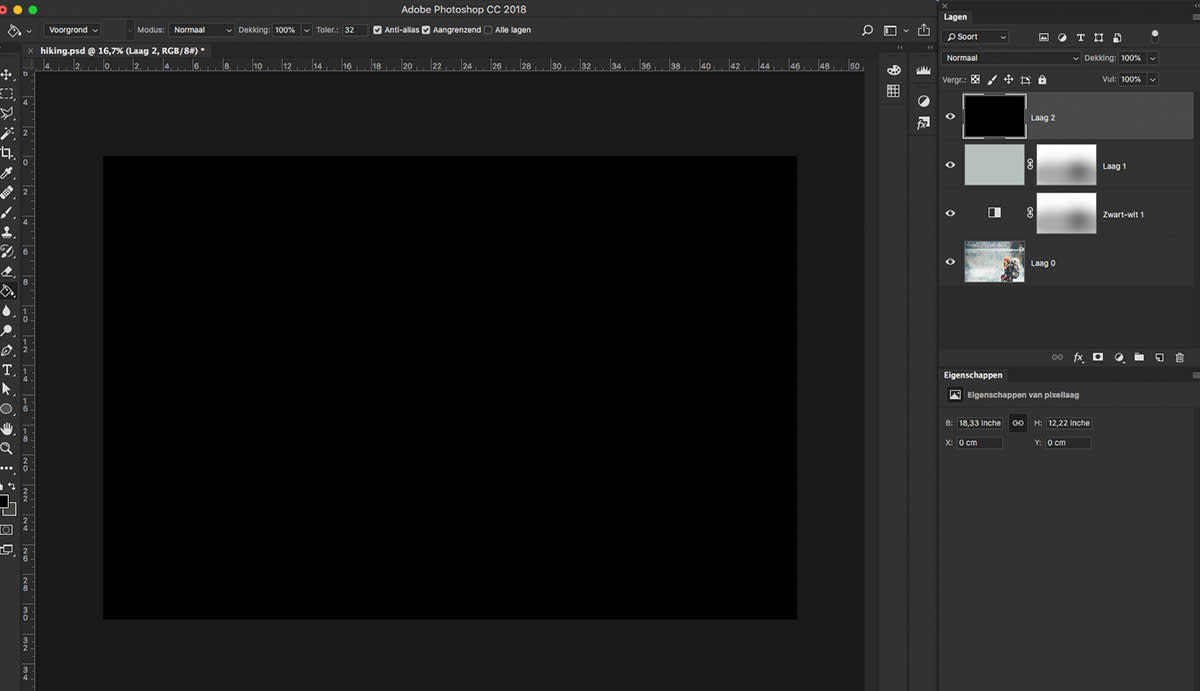Screen dimensions: 1200x691
Task: Disable the Anti-alias checkbox
Action: pos(377,30)
